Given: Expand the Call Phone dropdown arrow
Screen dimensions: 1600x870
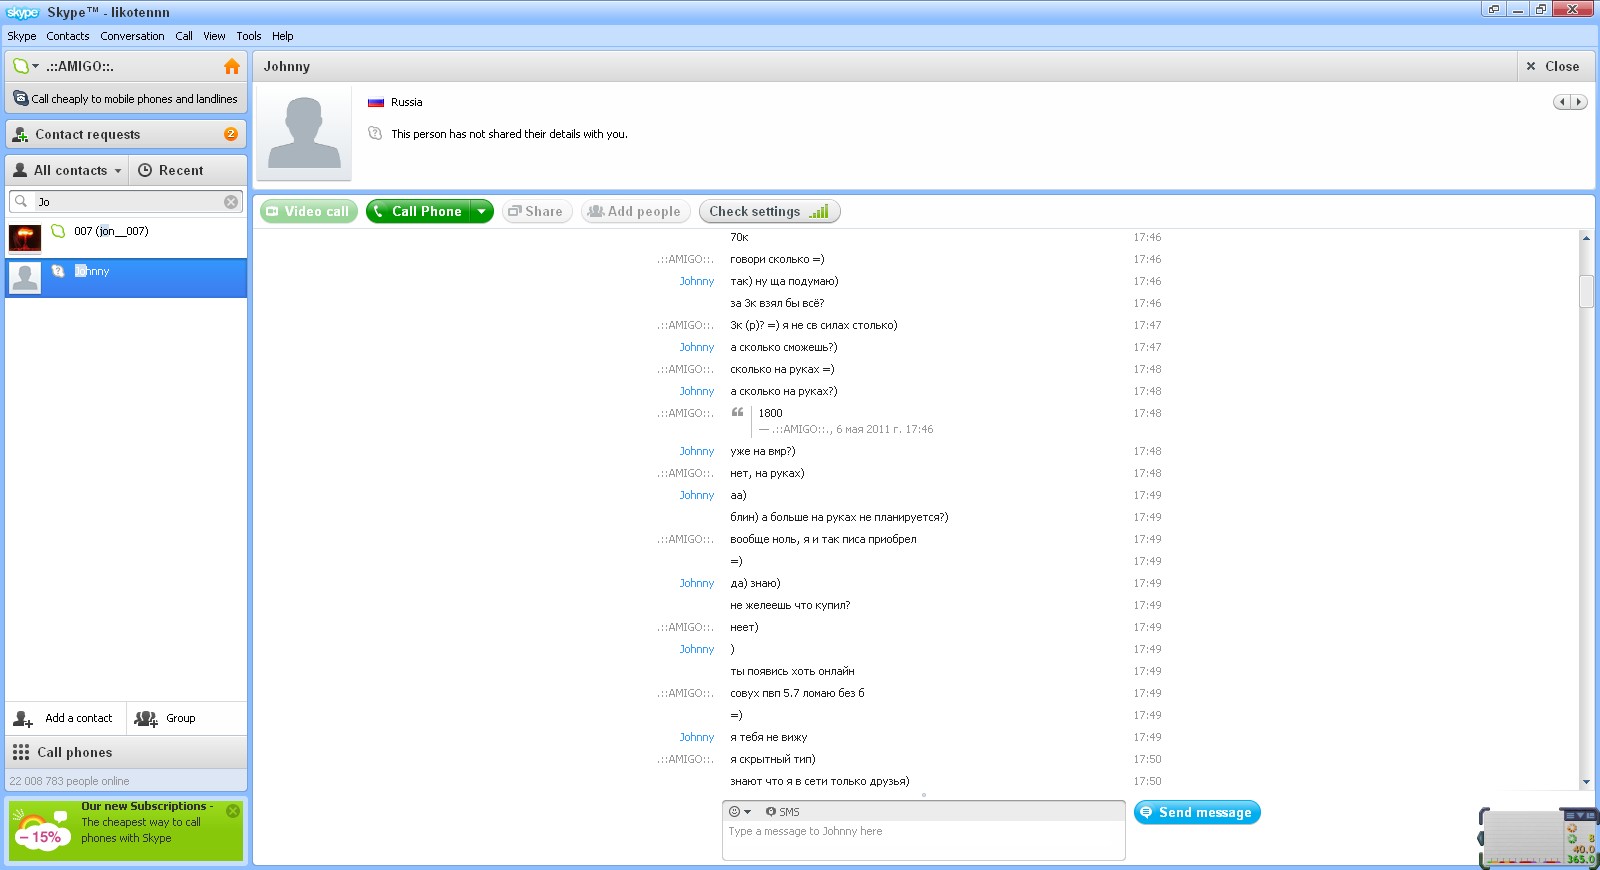Looking at the screenshot, I should pyautogui.click(x=482, y=211).
